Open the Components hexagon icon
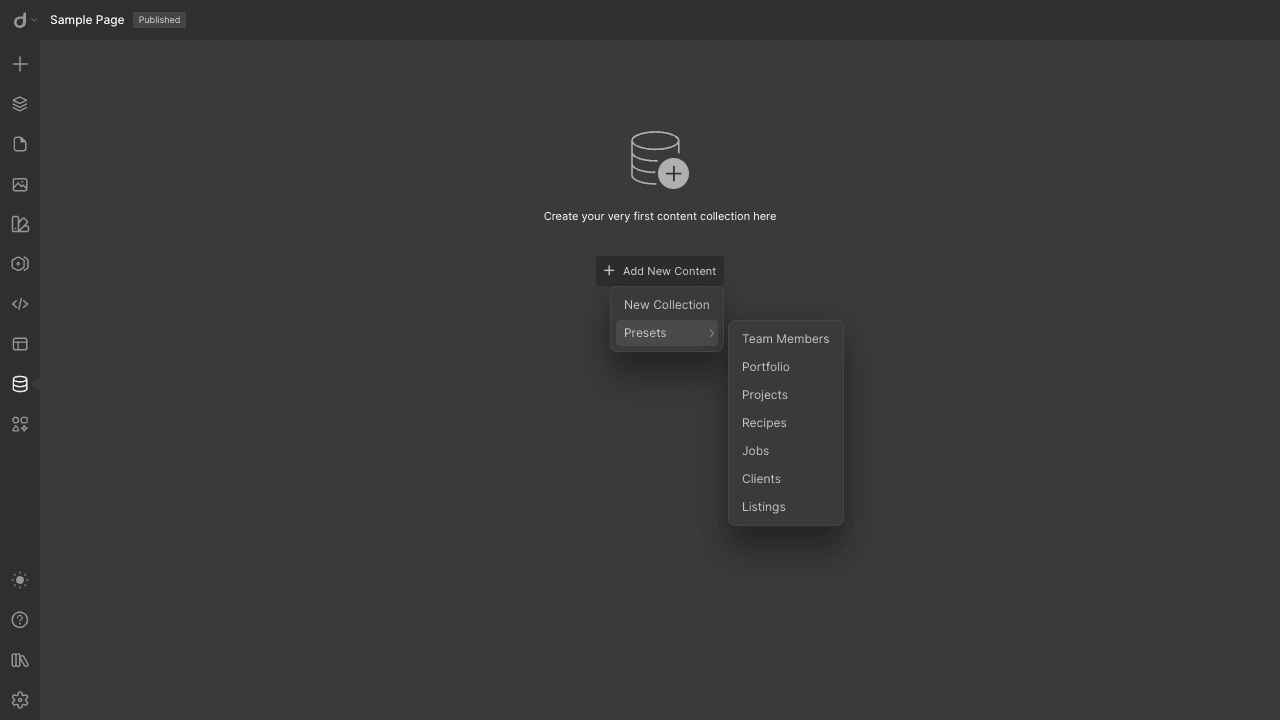This screenshot has height=720, width=1280. (x=20, y=264)
